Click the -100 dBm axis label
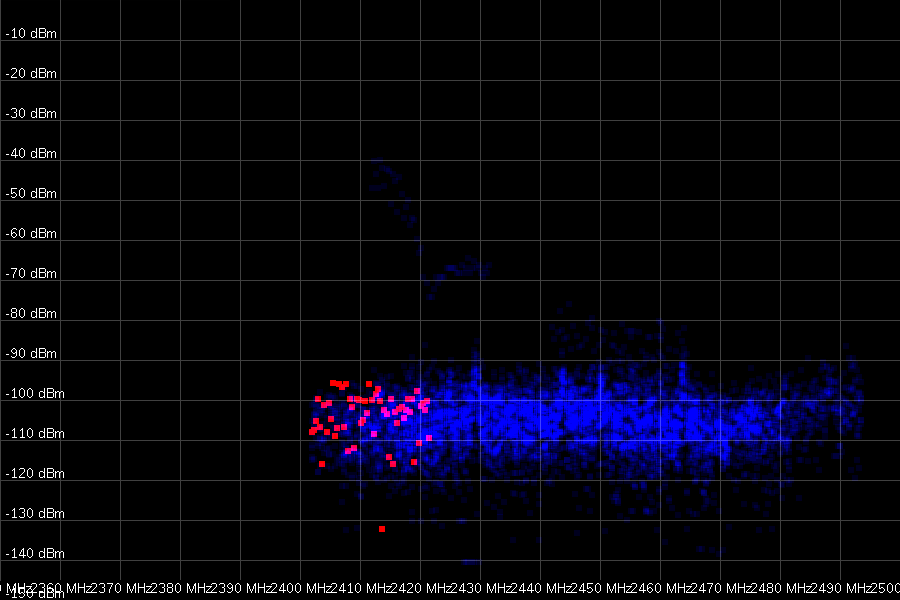Viewport: 900px width, 600px height. (34, 394)
